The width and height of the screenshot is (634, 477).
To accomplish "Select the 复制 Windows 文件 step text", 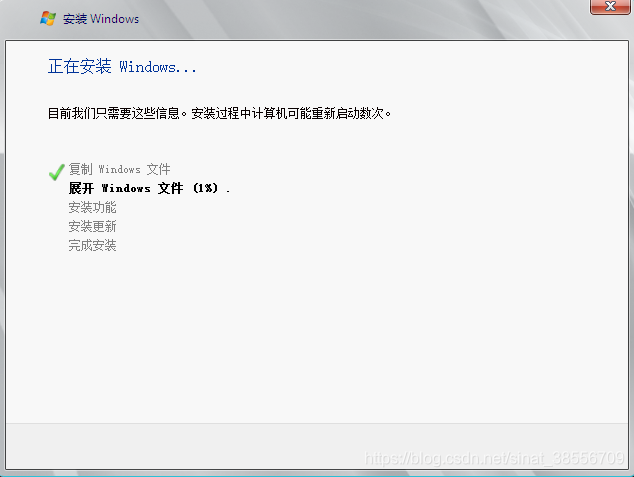I will coord(119,169).
